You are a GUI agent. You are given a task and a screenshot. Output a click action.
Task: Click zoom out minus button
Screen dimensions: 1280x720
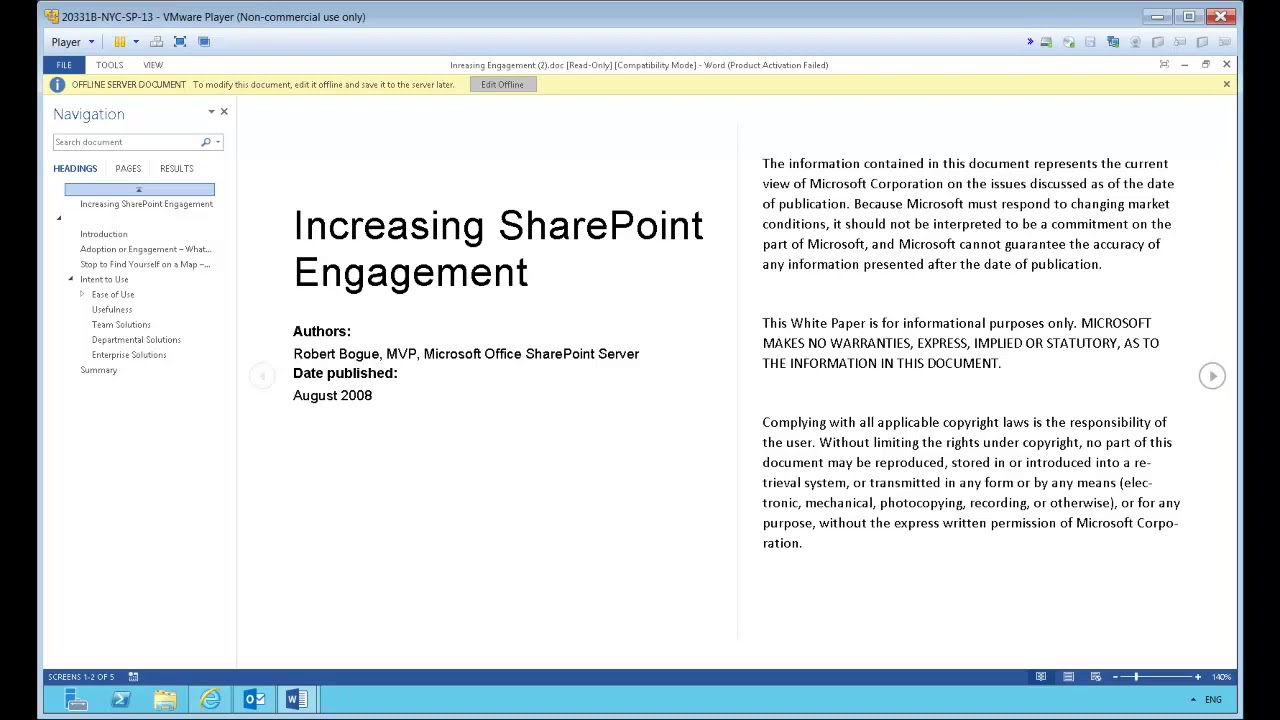(x=1115, y=677)
